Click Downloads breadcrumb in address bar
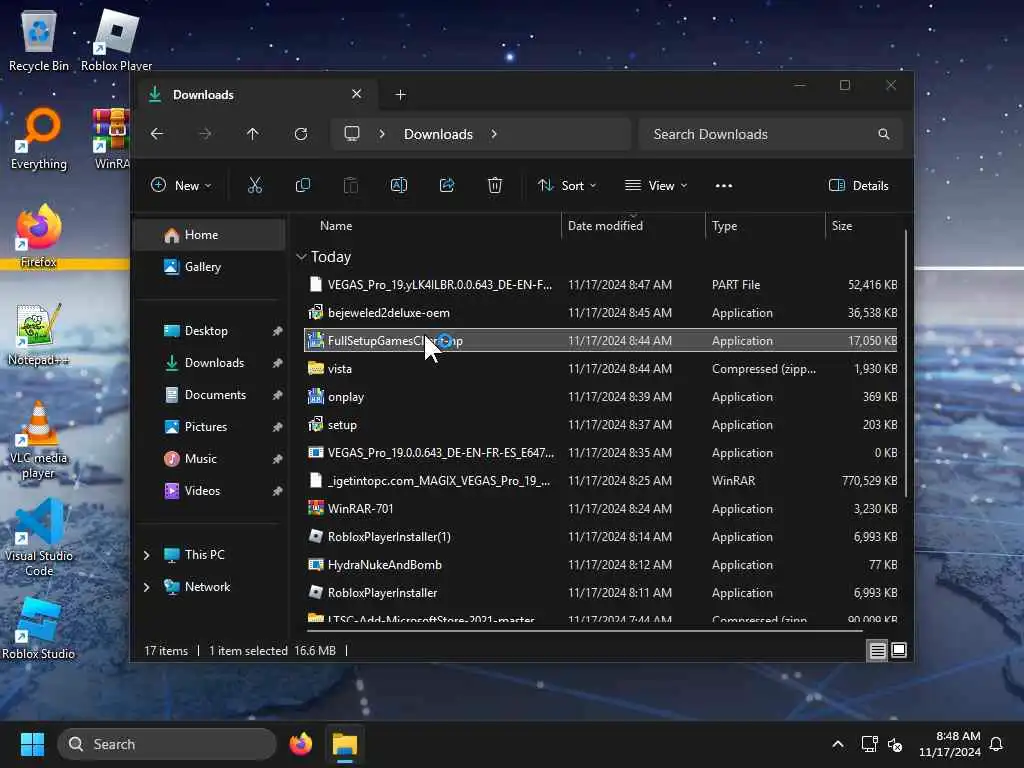This screenshot has height=768, width=1024. (x=438, y=134)
